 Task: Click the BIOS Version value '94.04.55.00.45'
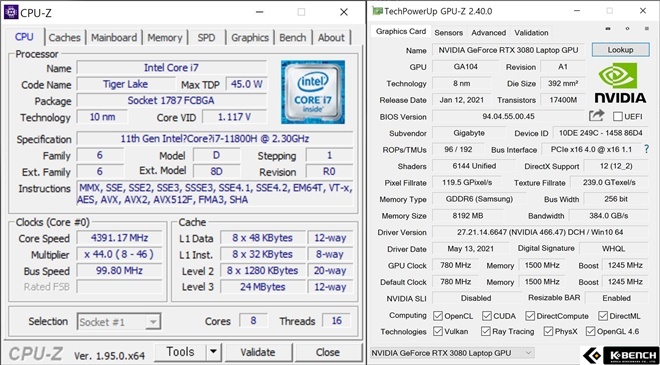click(508, 116)
